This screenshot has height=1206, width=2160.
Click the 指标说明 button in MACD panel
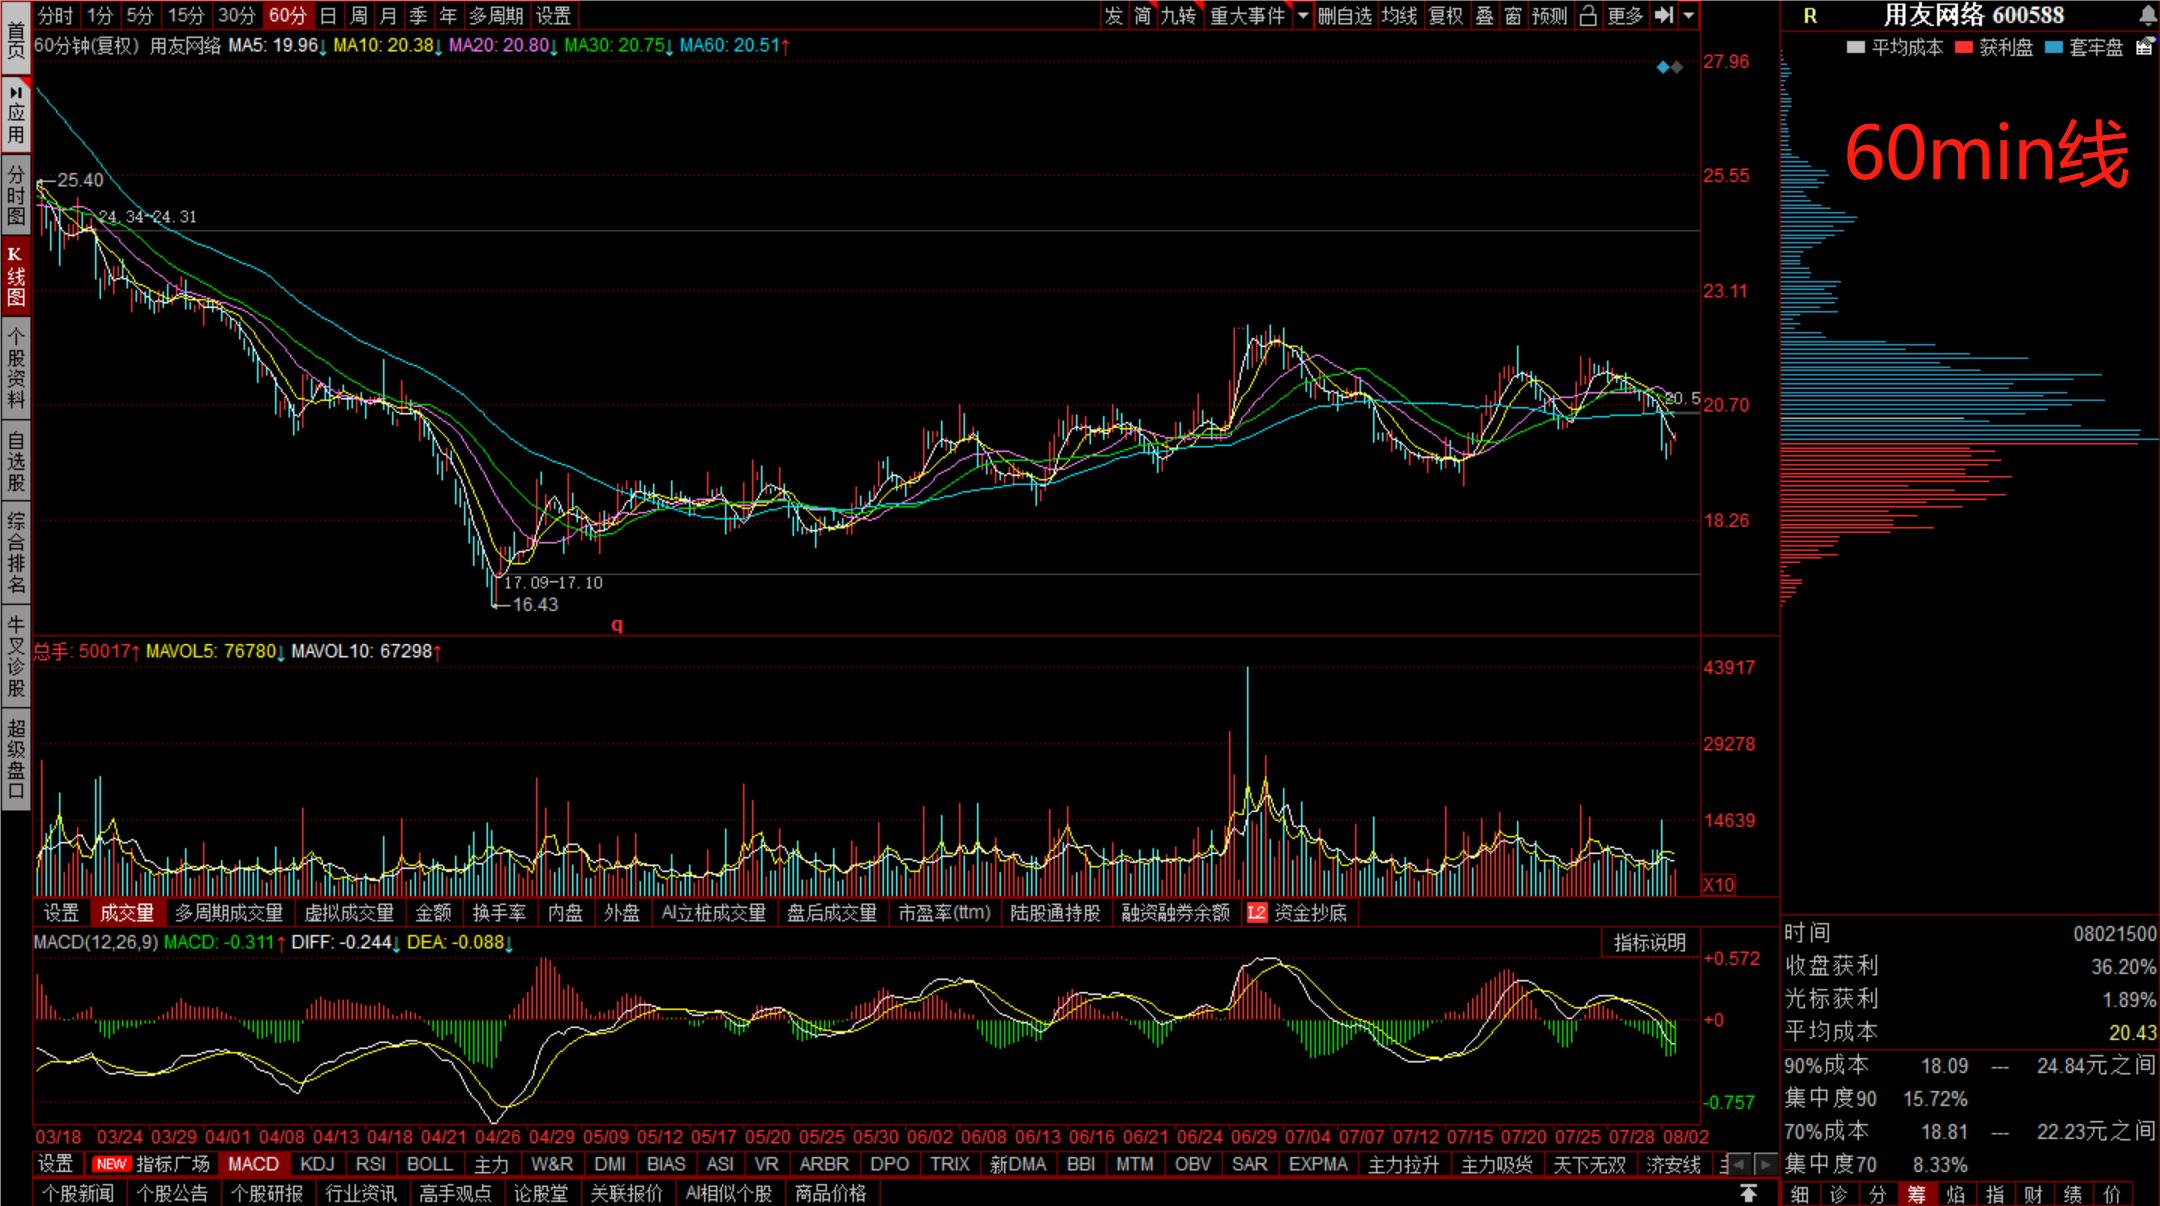click(x=1649, y=942)
